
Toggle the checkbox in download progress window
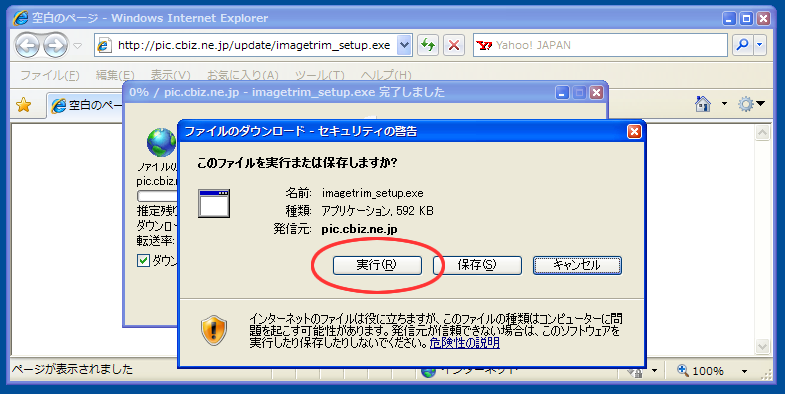click(x=143, y=260)
